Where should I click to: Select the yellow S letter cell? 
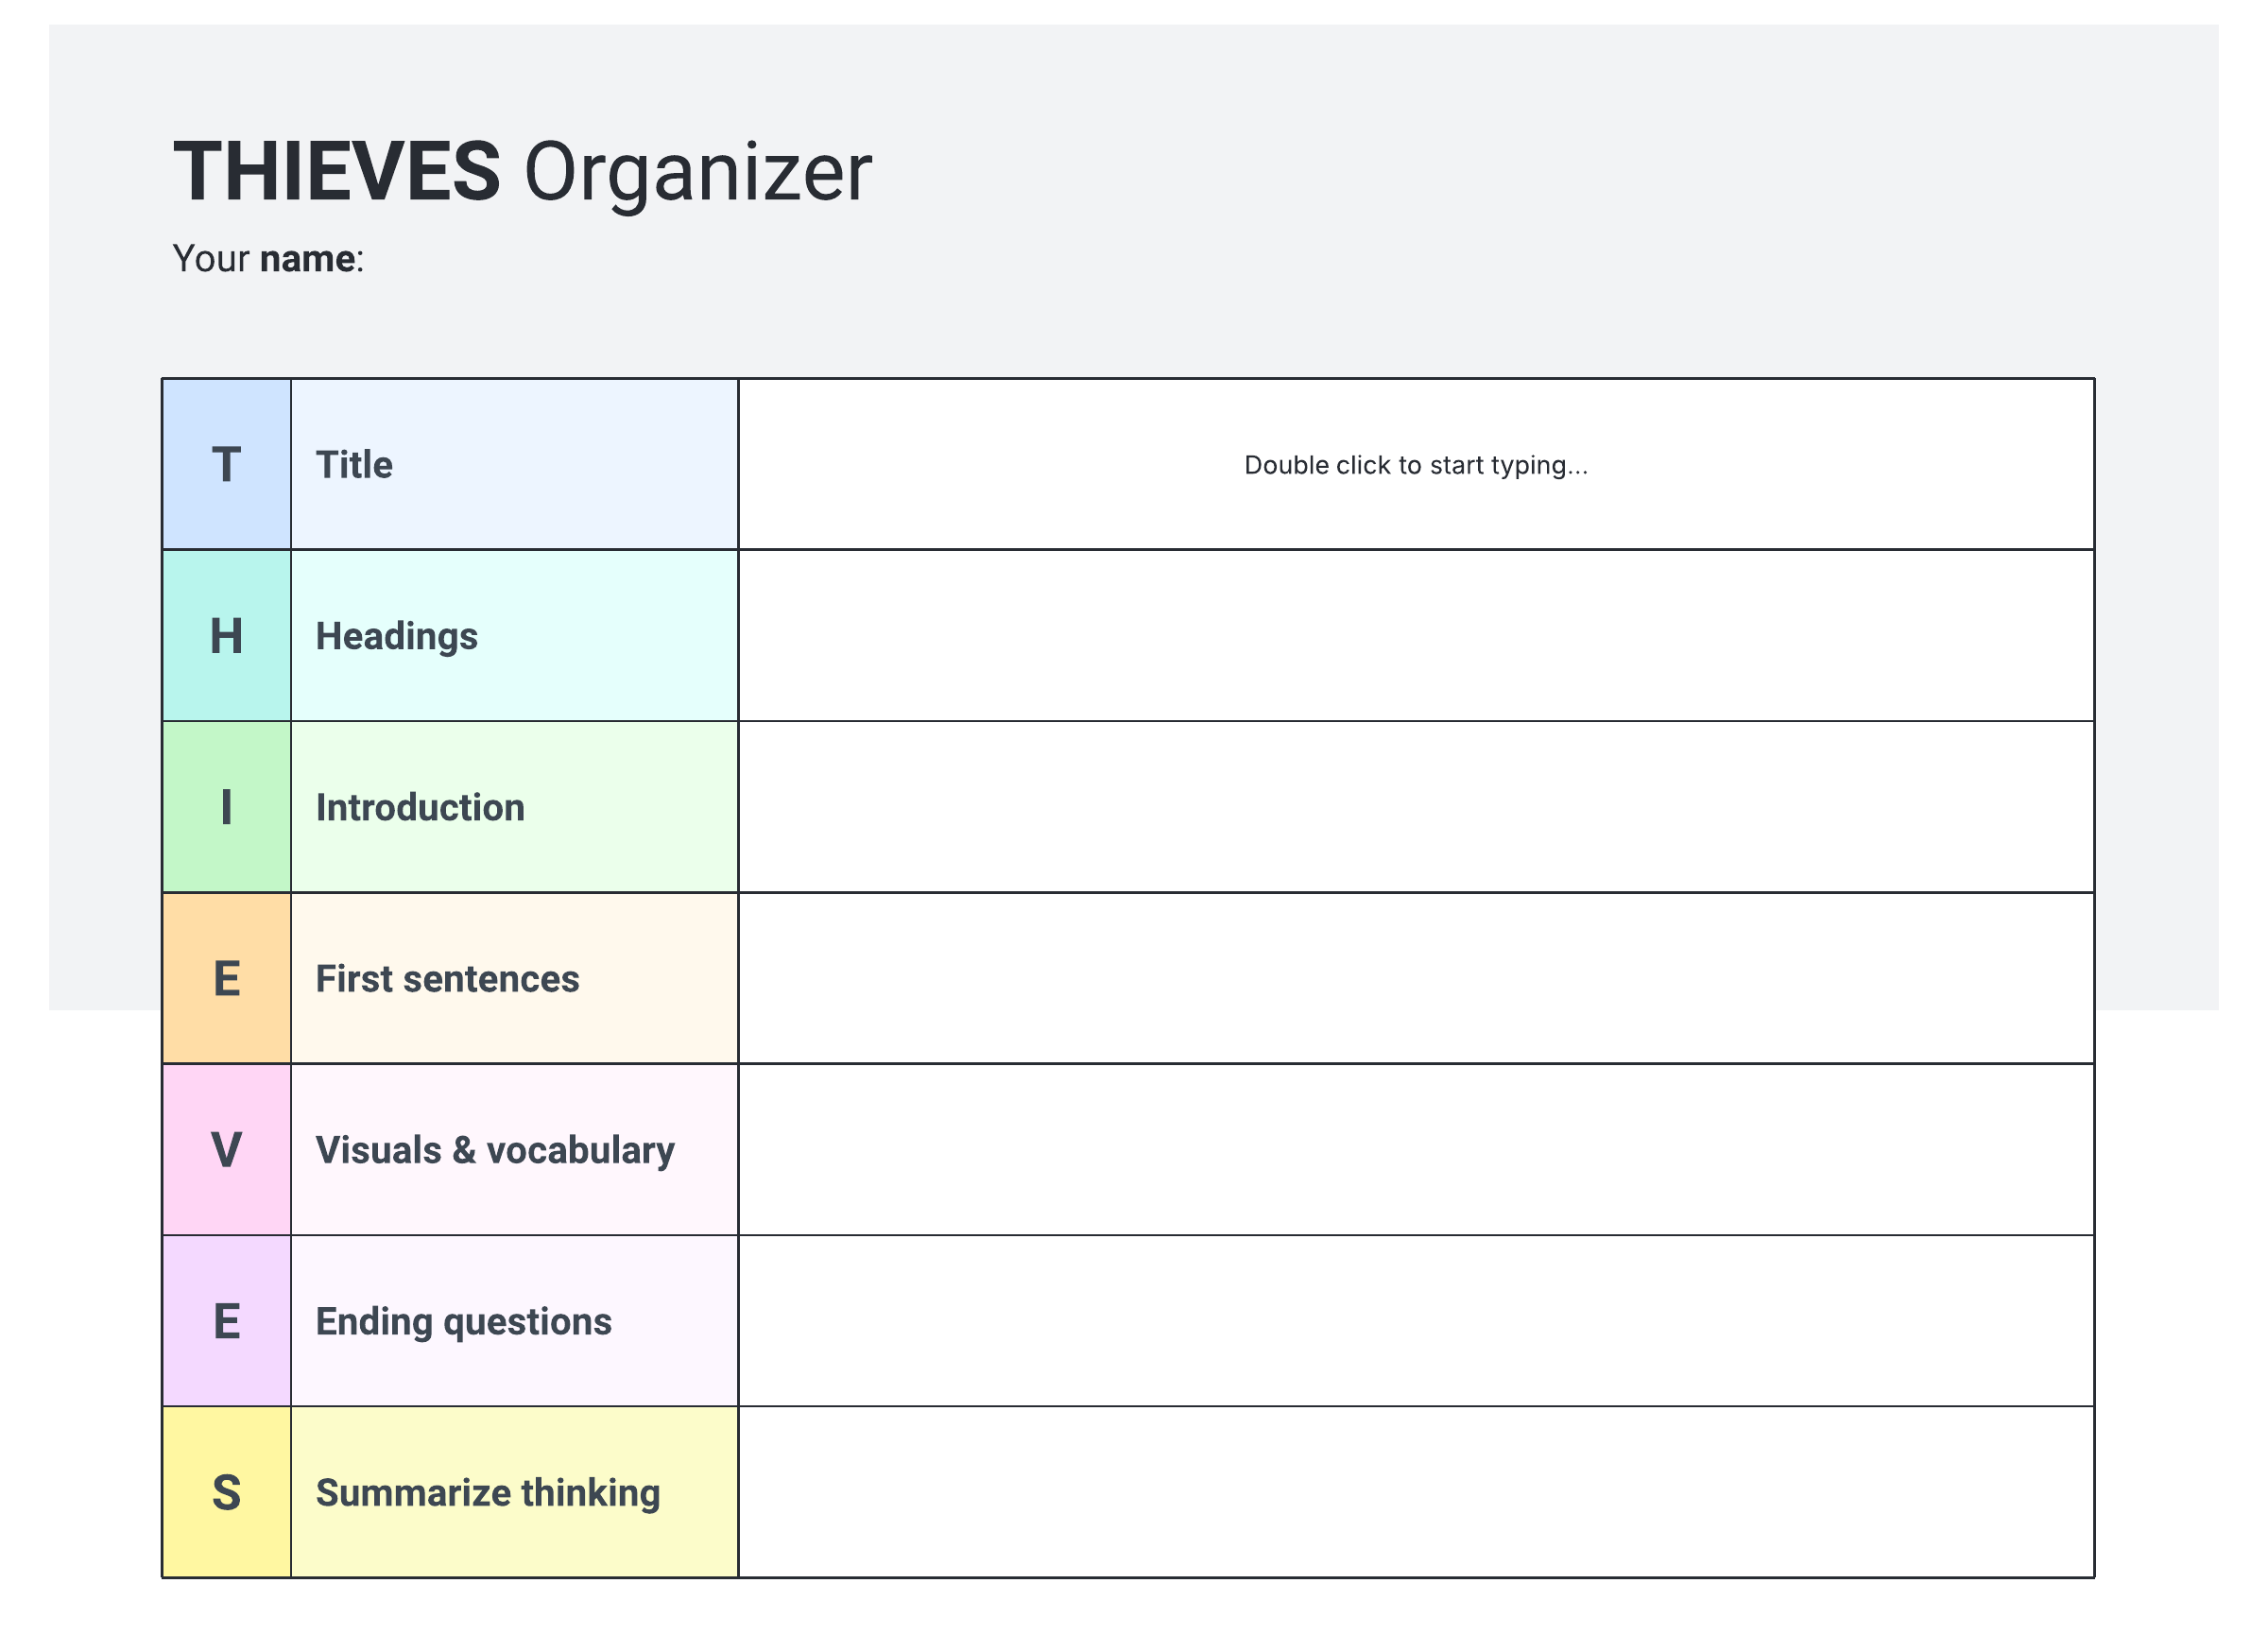click(227, 1493)
